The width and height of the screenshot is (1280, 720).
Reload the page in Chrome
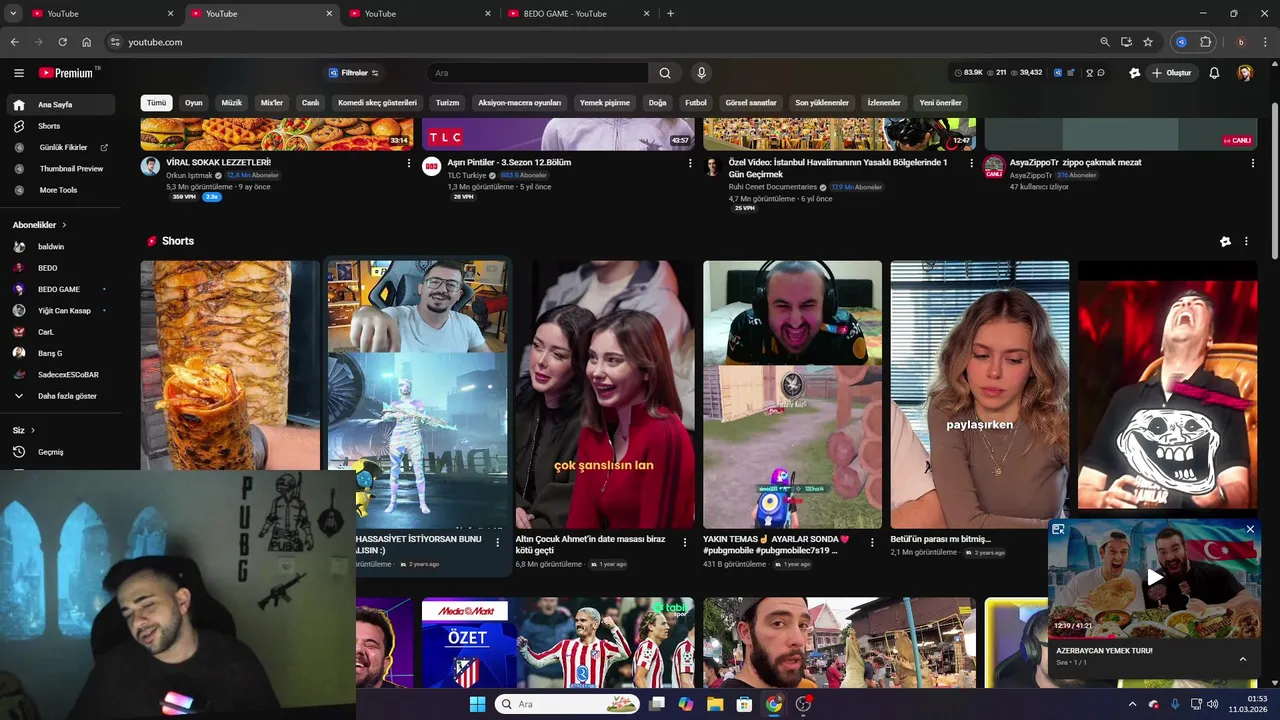62,42
